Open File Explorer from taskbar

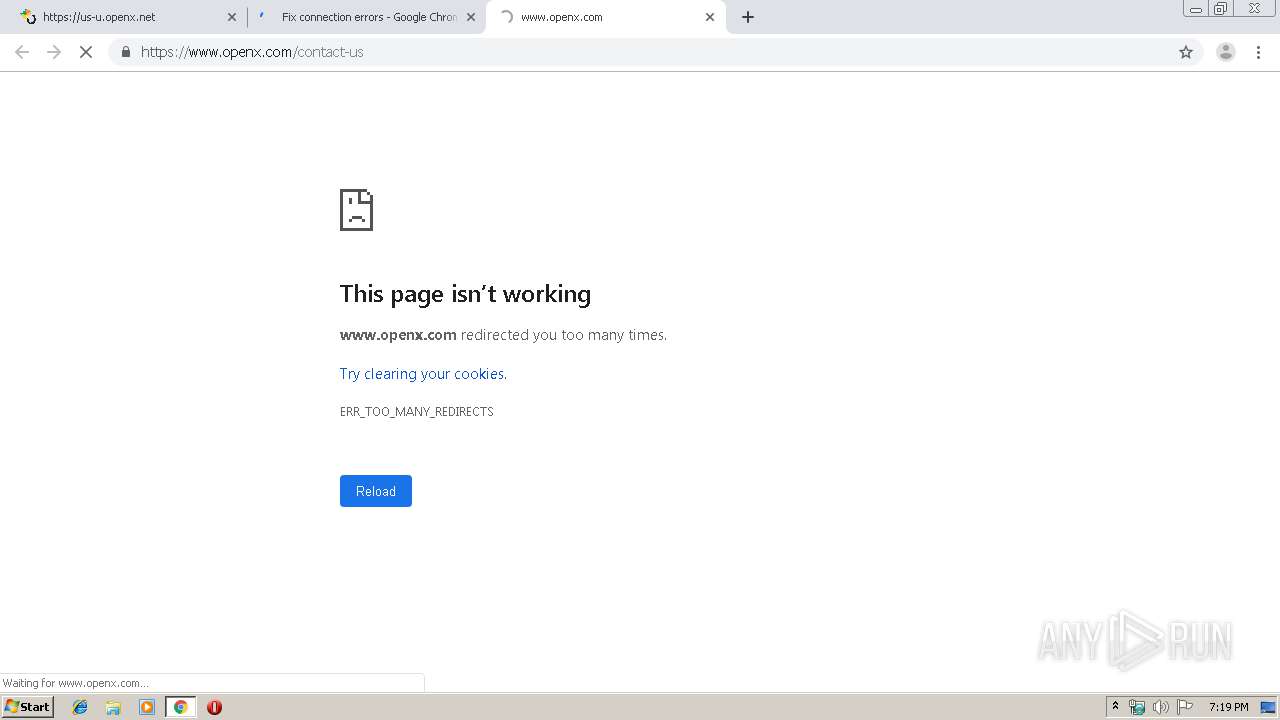pos(113,707)
